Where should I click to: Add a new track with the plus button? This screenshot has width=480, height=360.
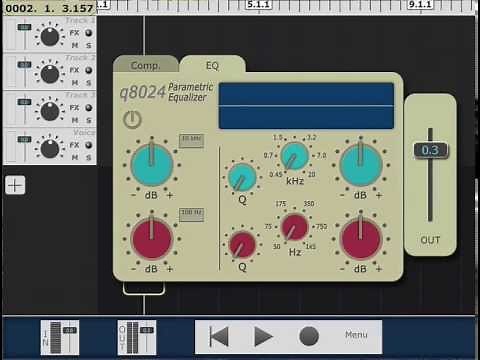[x=15, y=185]
